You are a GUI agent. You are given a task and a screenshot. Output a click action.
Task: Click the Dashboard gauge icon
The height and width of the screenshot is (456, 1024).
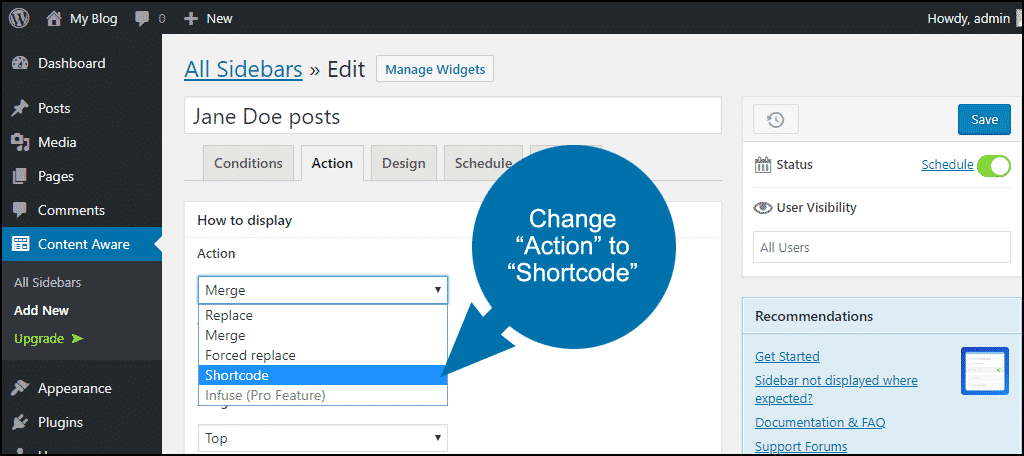point(20,63)
